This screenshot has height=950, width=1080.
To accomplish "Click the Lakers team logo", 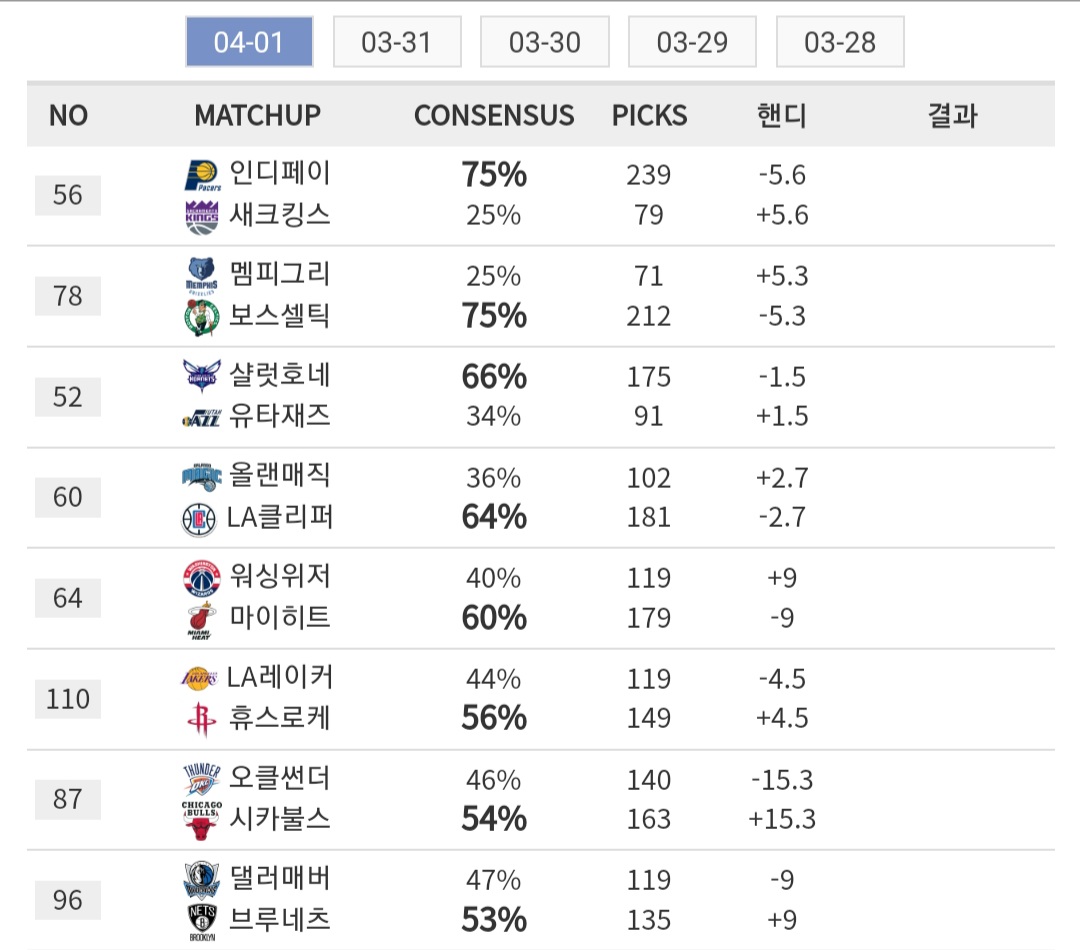I will (200, 678).
